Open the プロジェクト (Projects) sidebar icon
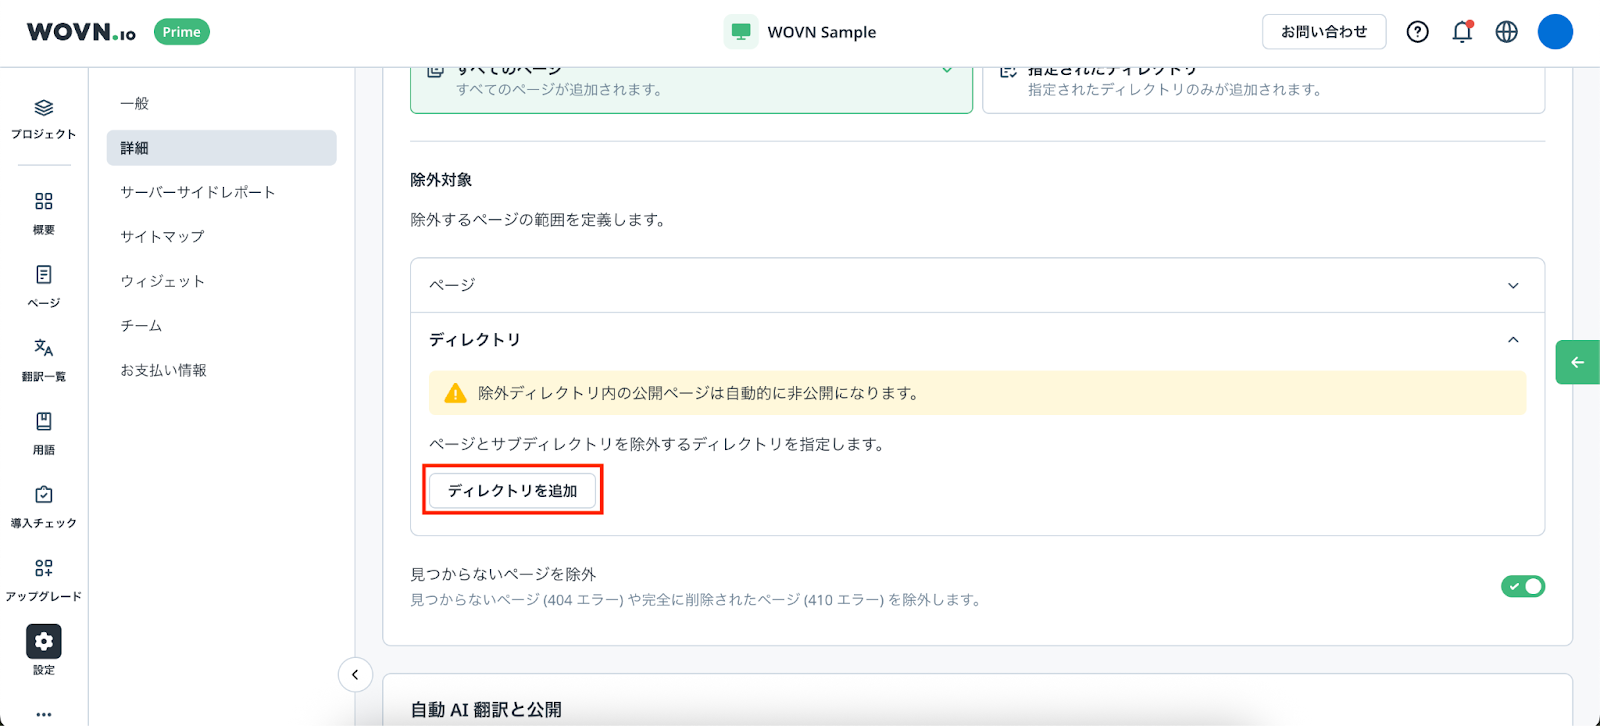Screen dimensions: 1600x726 pyautogui.click(x=43, y=109)
